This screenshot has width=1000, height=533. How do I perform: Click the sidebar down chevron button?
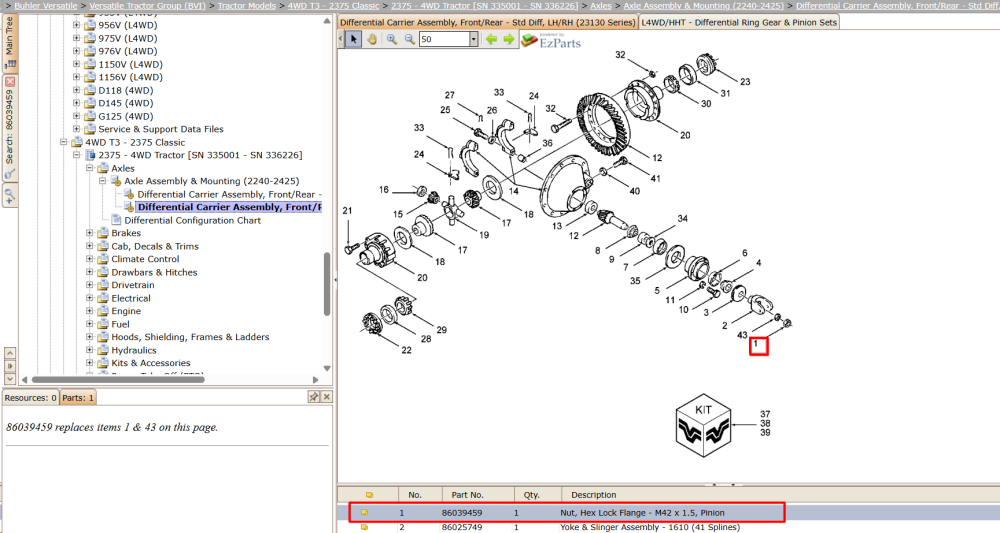[x=10, y=379]
